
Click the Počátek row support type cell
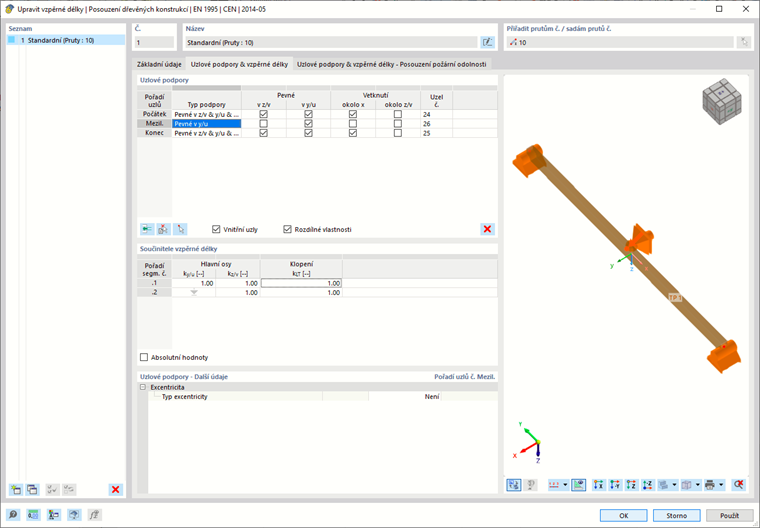click(207, 114)
